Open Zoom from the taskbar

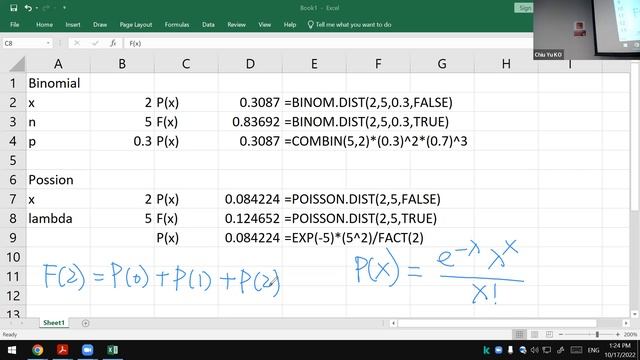[x=87, y=350]
